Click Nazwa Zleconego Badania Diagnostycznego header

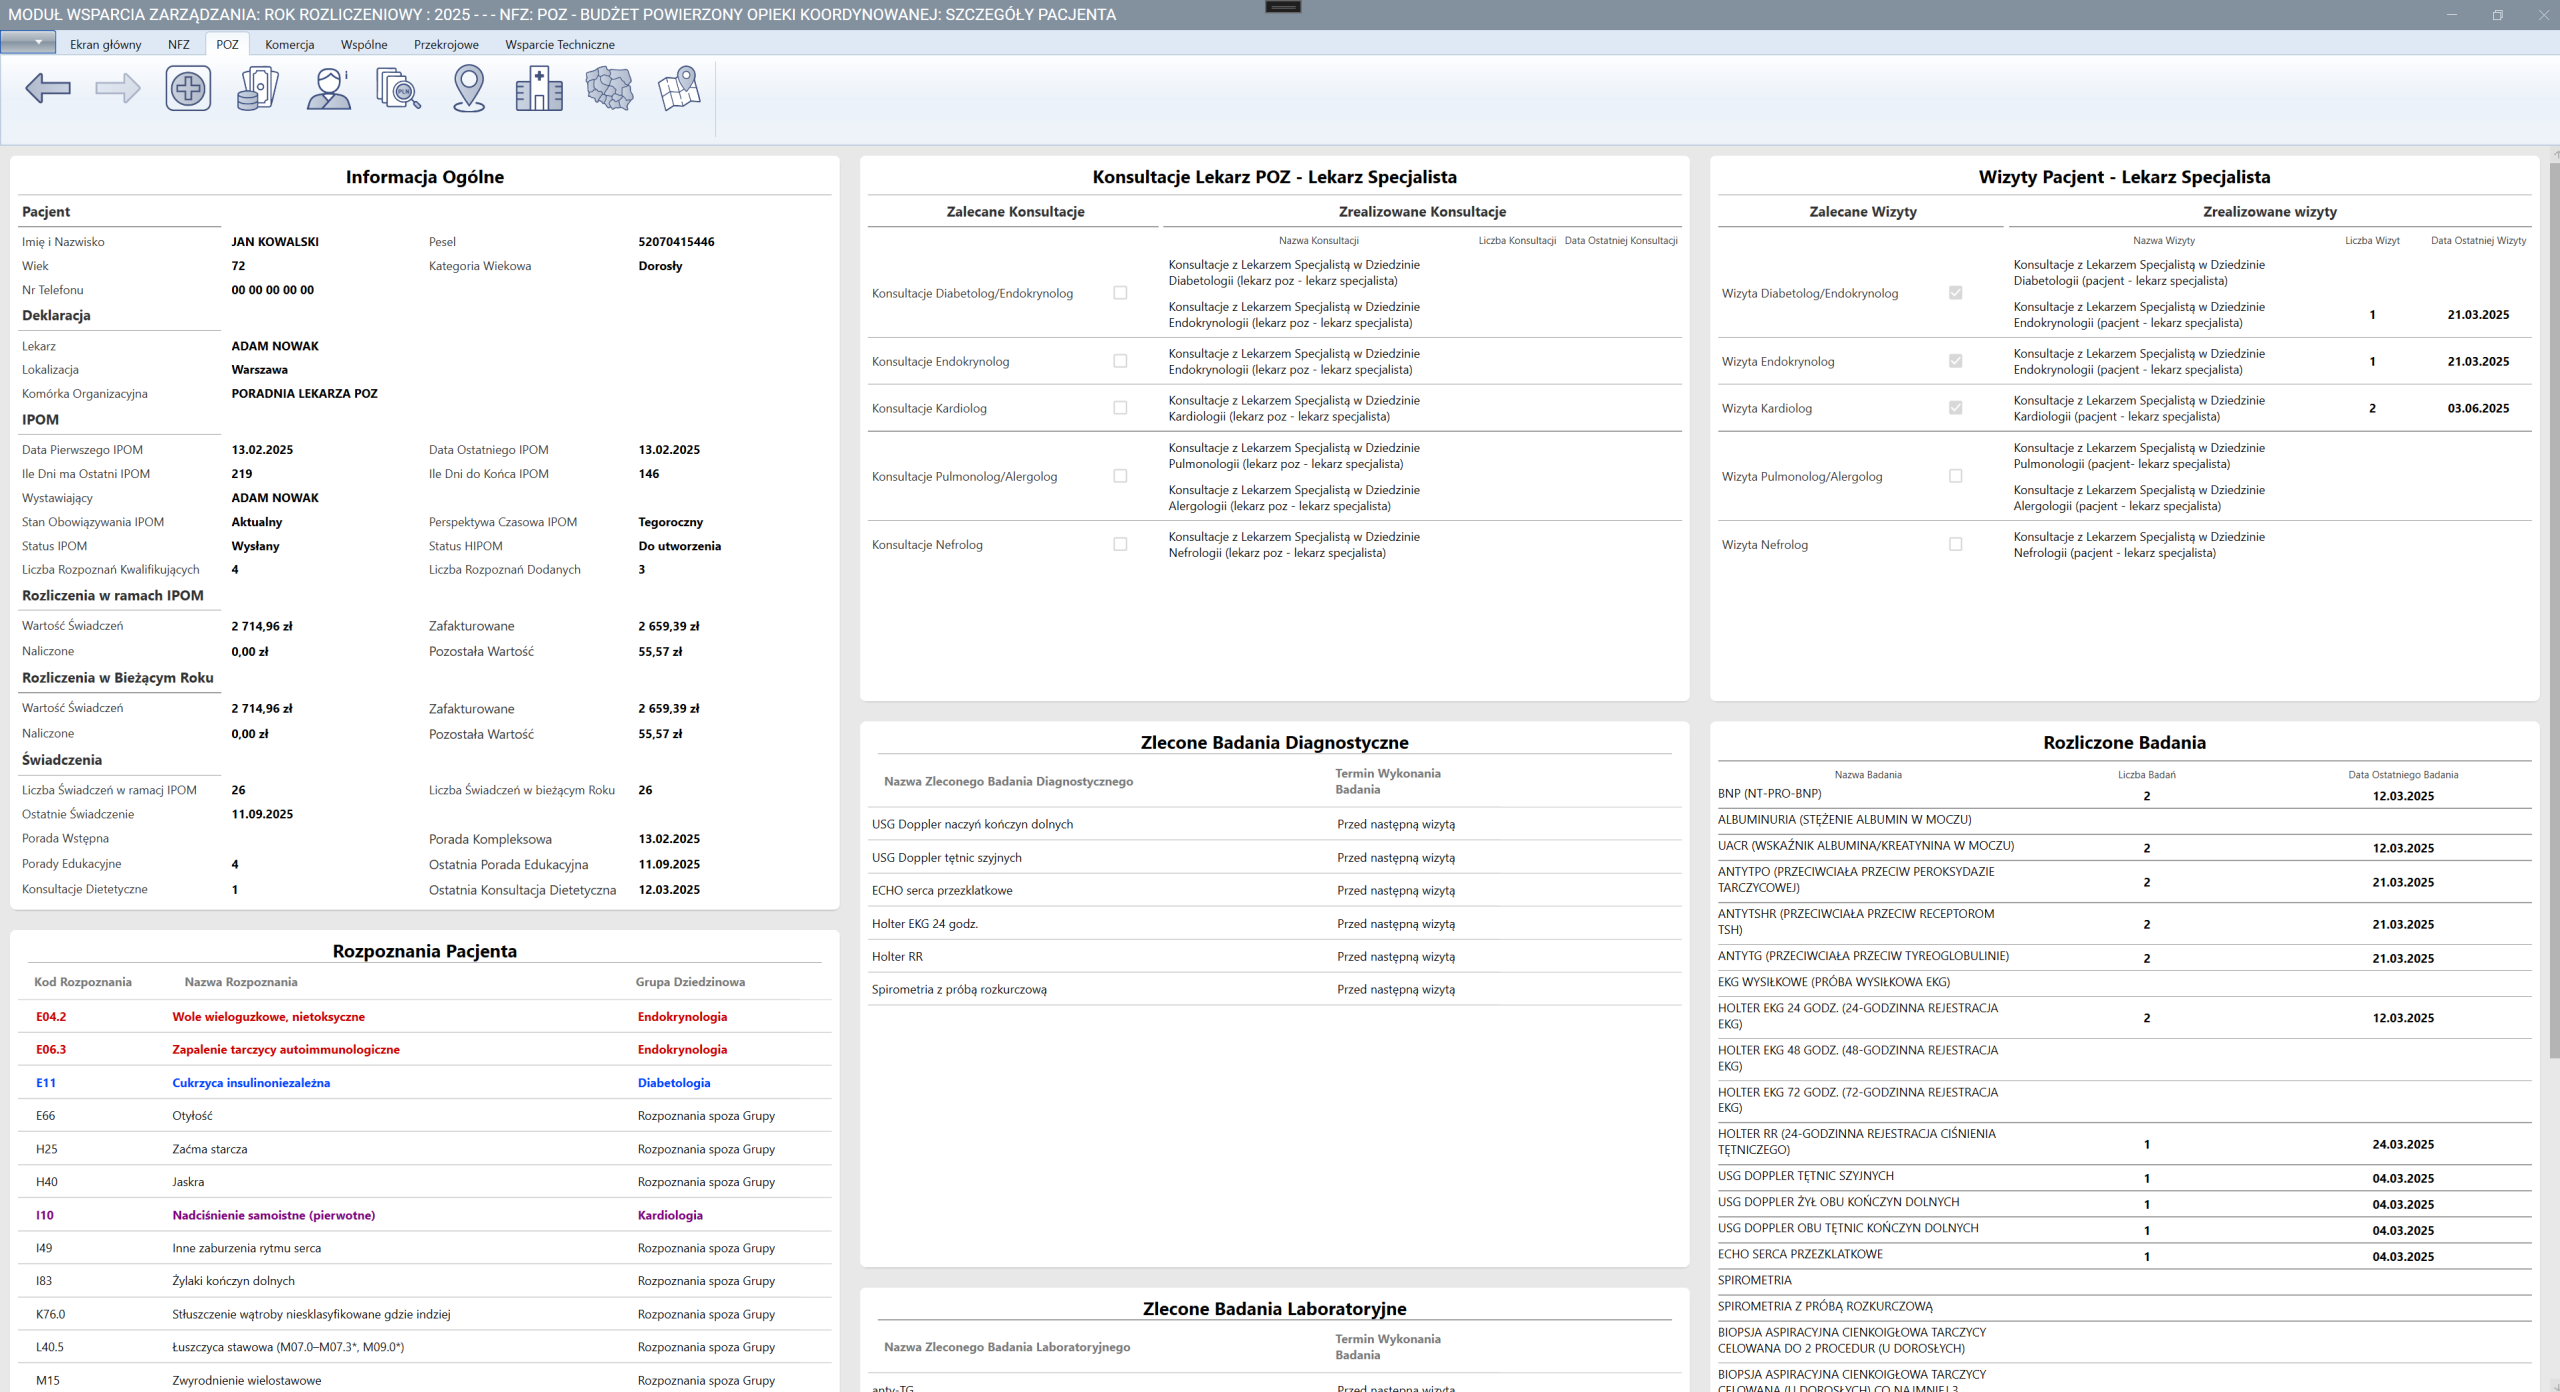click(x=1008, y=781)
